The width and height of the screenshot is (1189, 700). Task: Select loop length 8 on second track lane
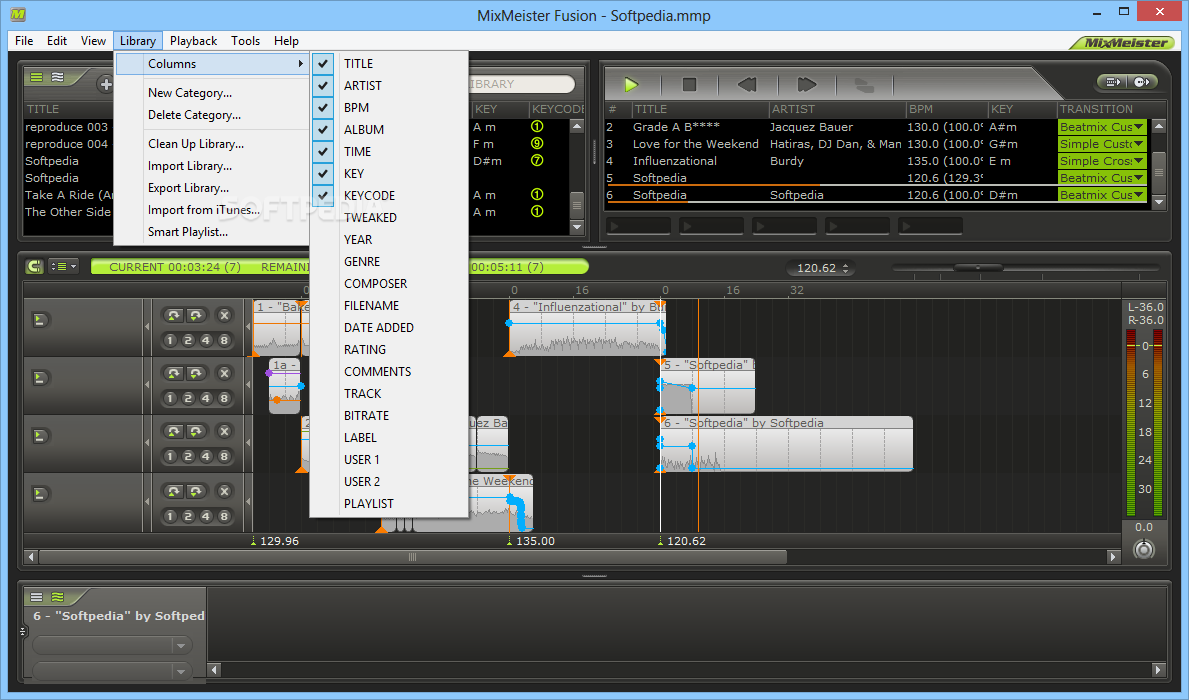pyautogui.click(x=224, y=398)
